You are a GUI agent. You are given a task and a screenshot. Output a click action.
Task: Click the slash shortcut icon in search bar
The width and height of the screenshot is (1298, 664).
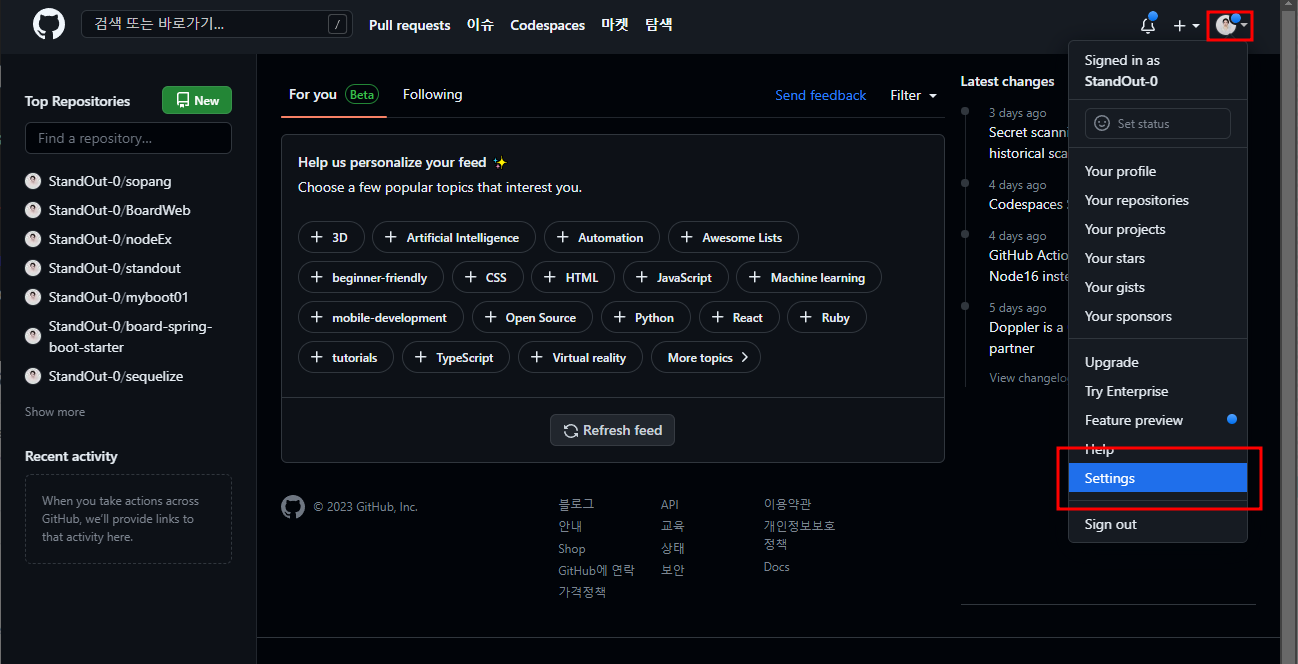point(338,25)
